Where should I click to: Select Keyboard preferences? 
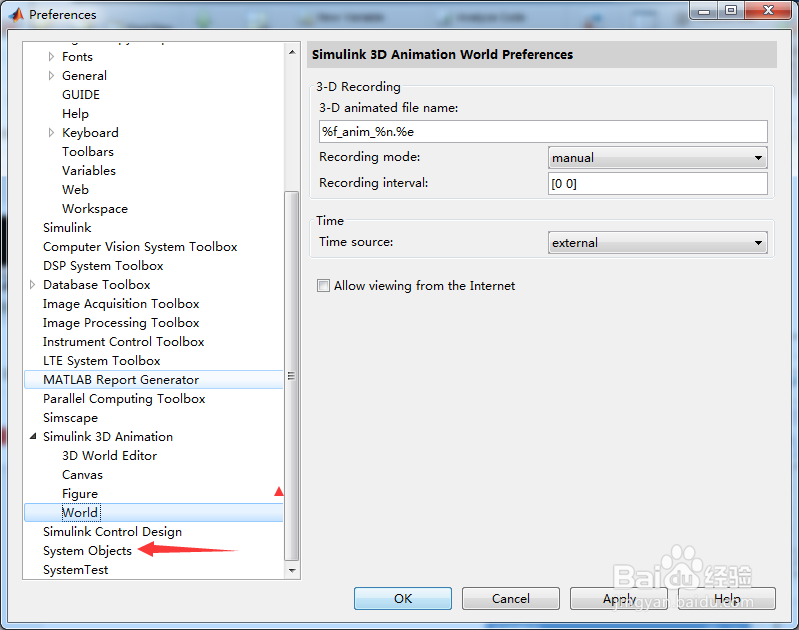click(x=90, y=133)
